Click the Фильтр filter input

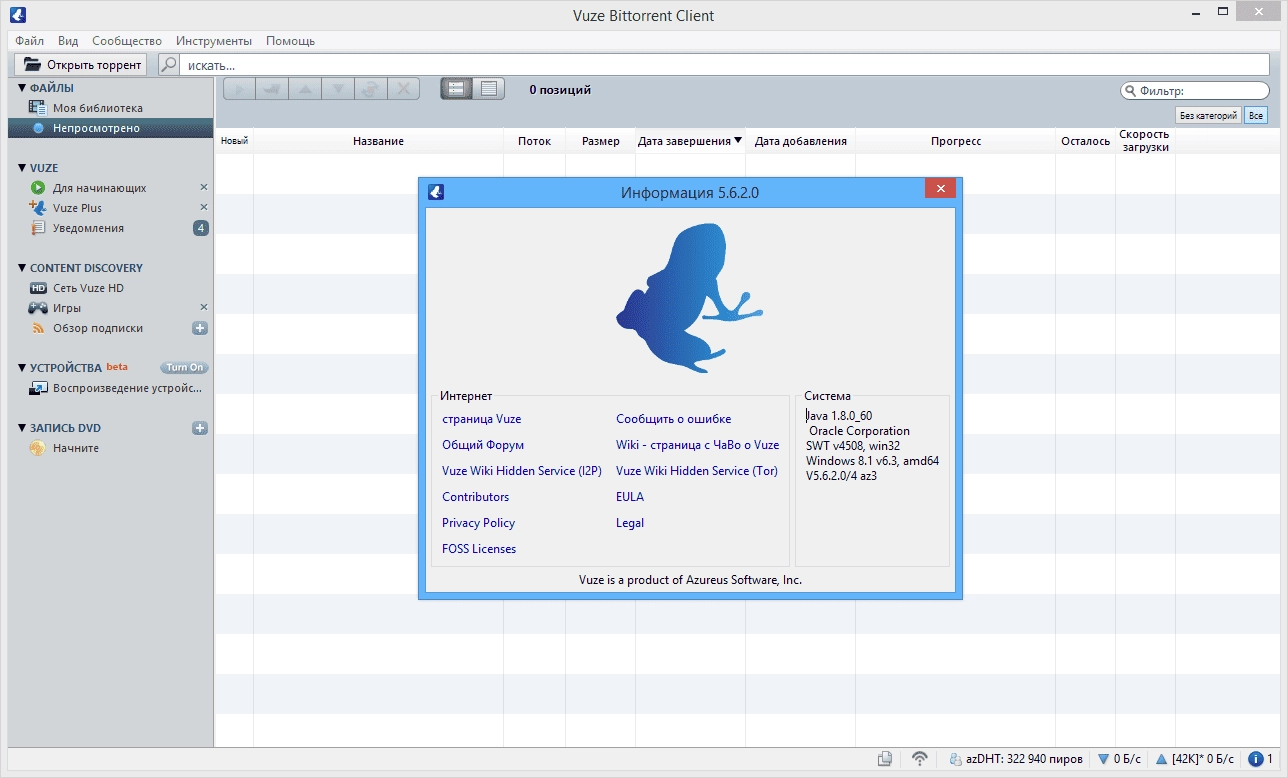pyautogui.click(x=1194, y=91)
